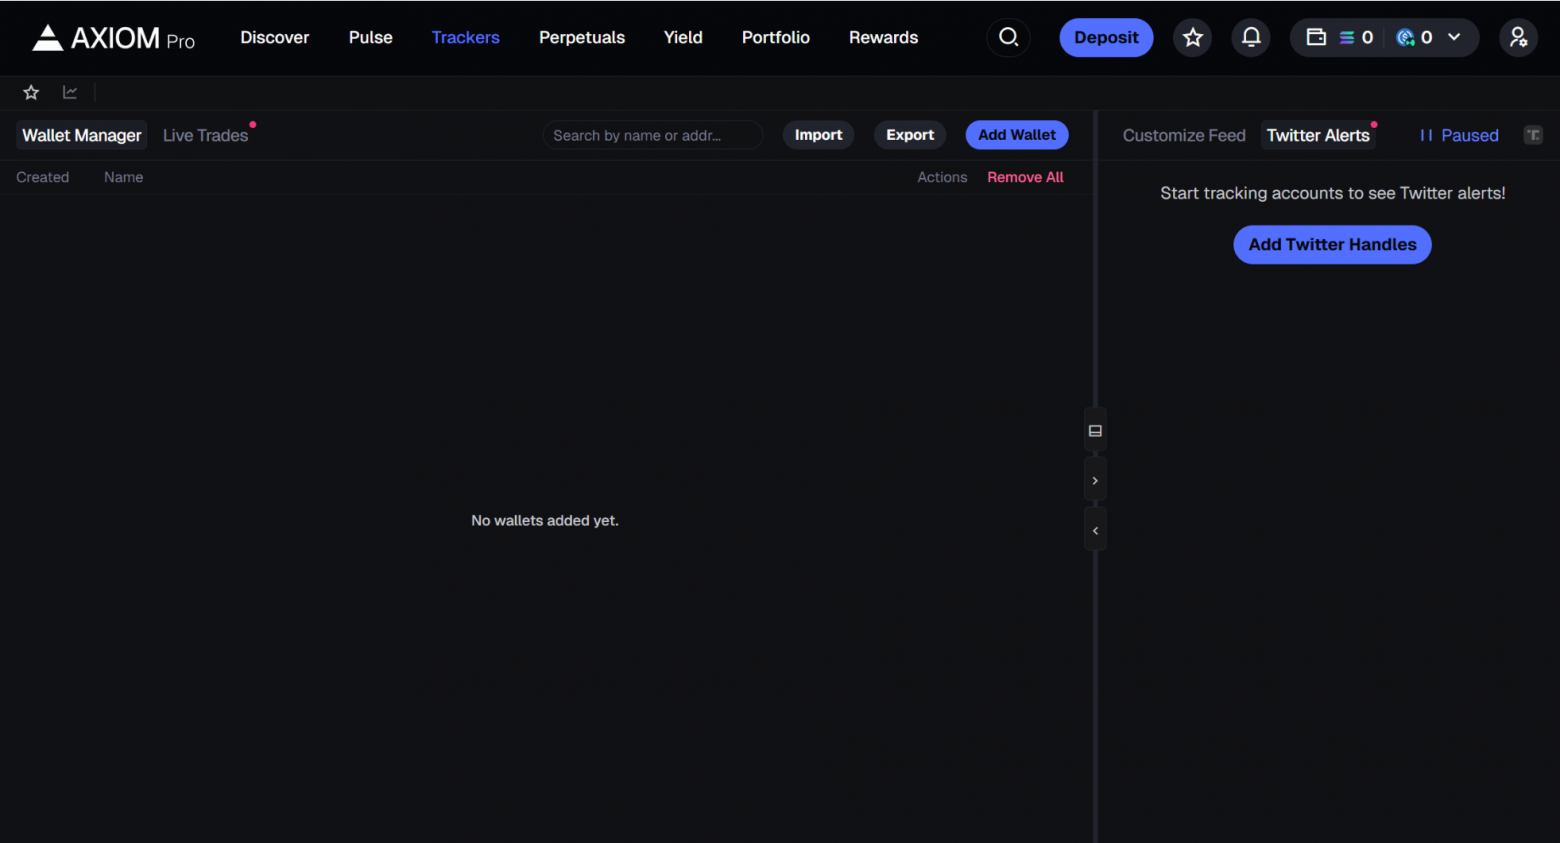Screen dimensions: 1560x843
Task: Open the Perpetuals page from the navigation
Action: pyautogui.click(x=581, y=37)
